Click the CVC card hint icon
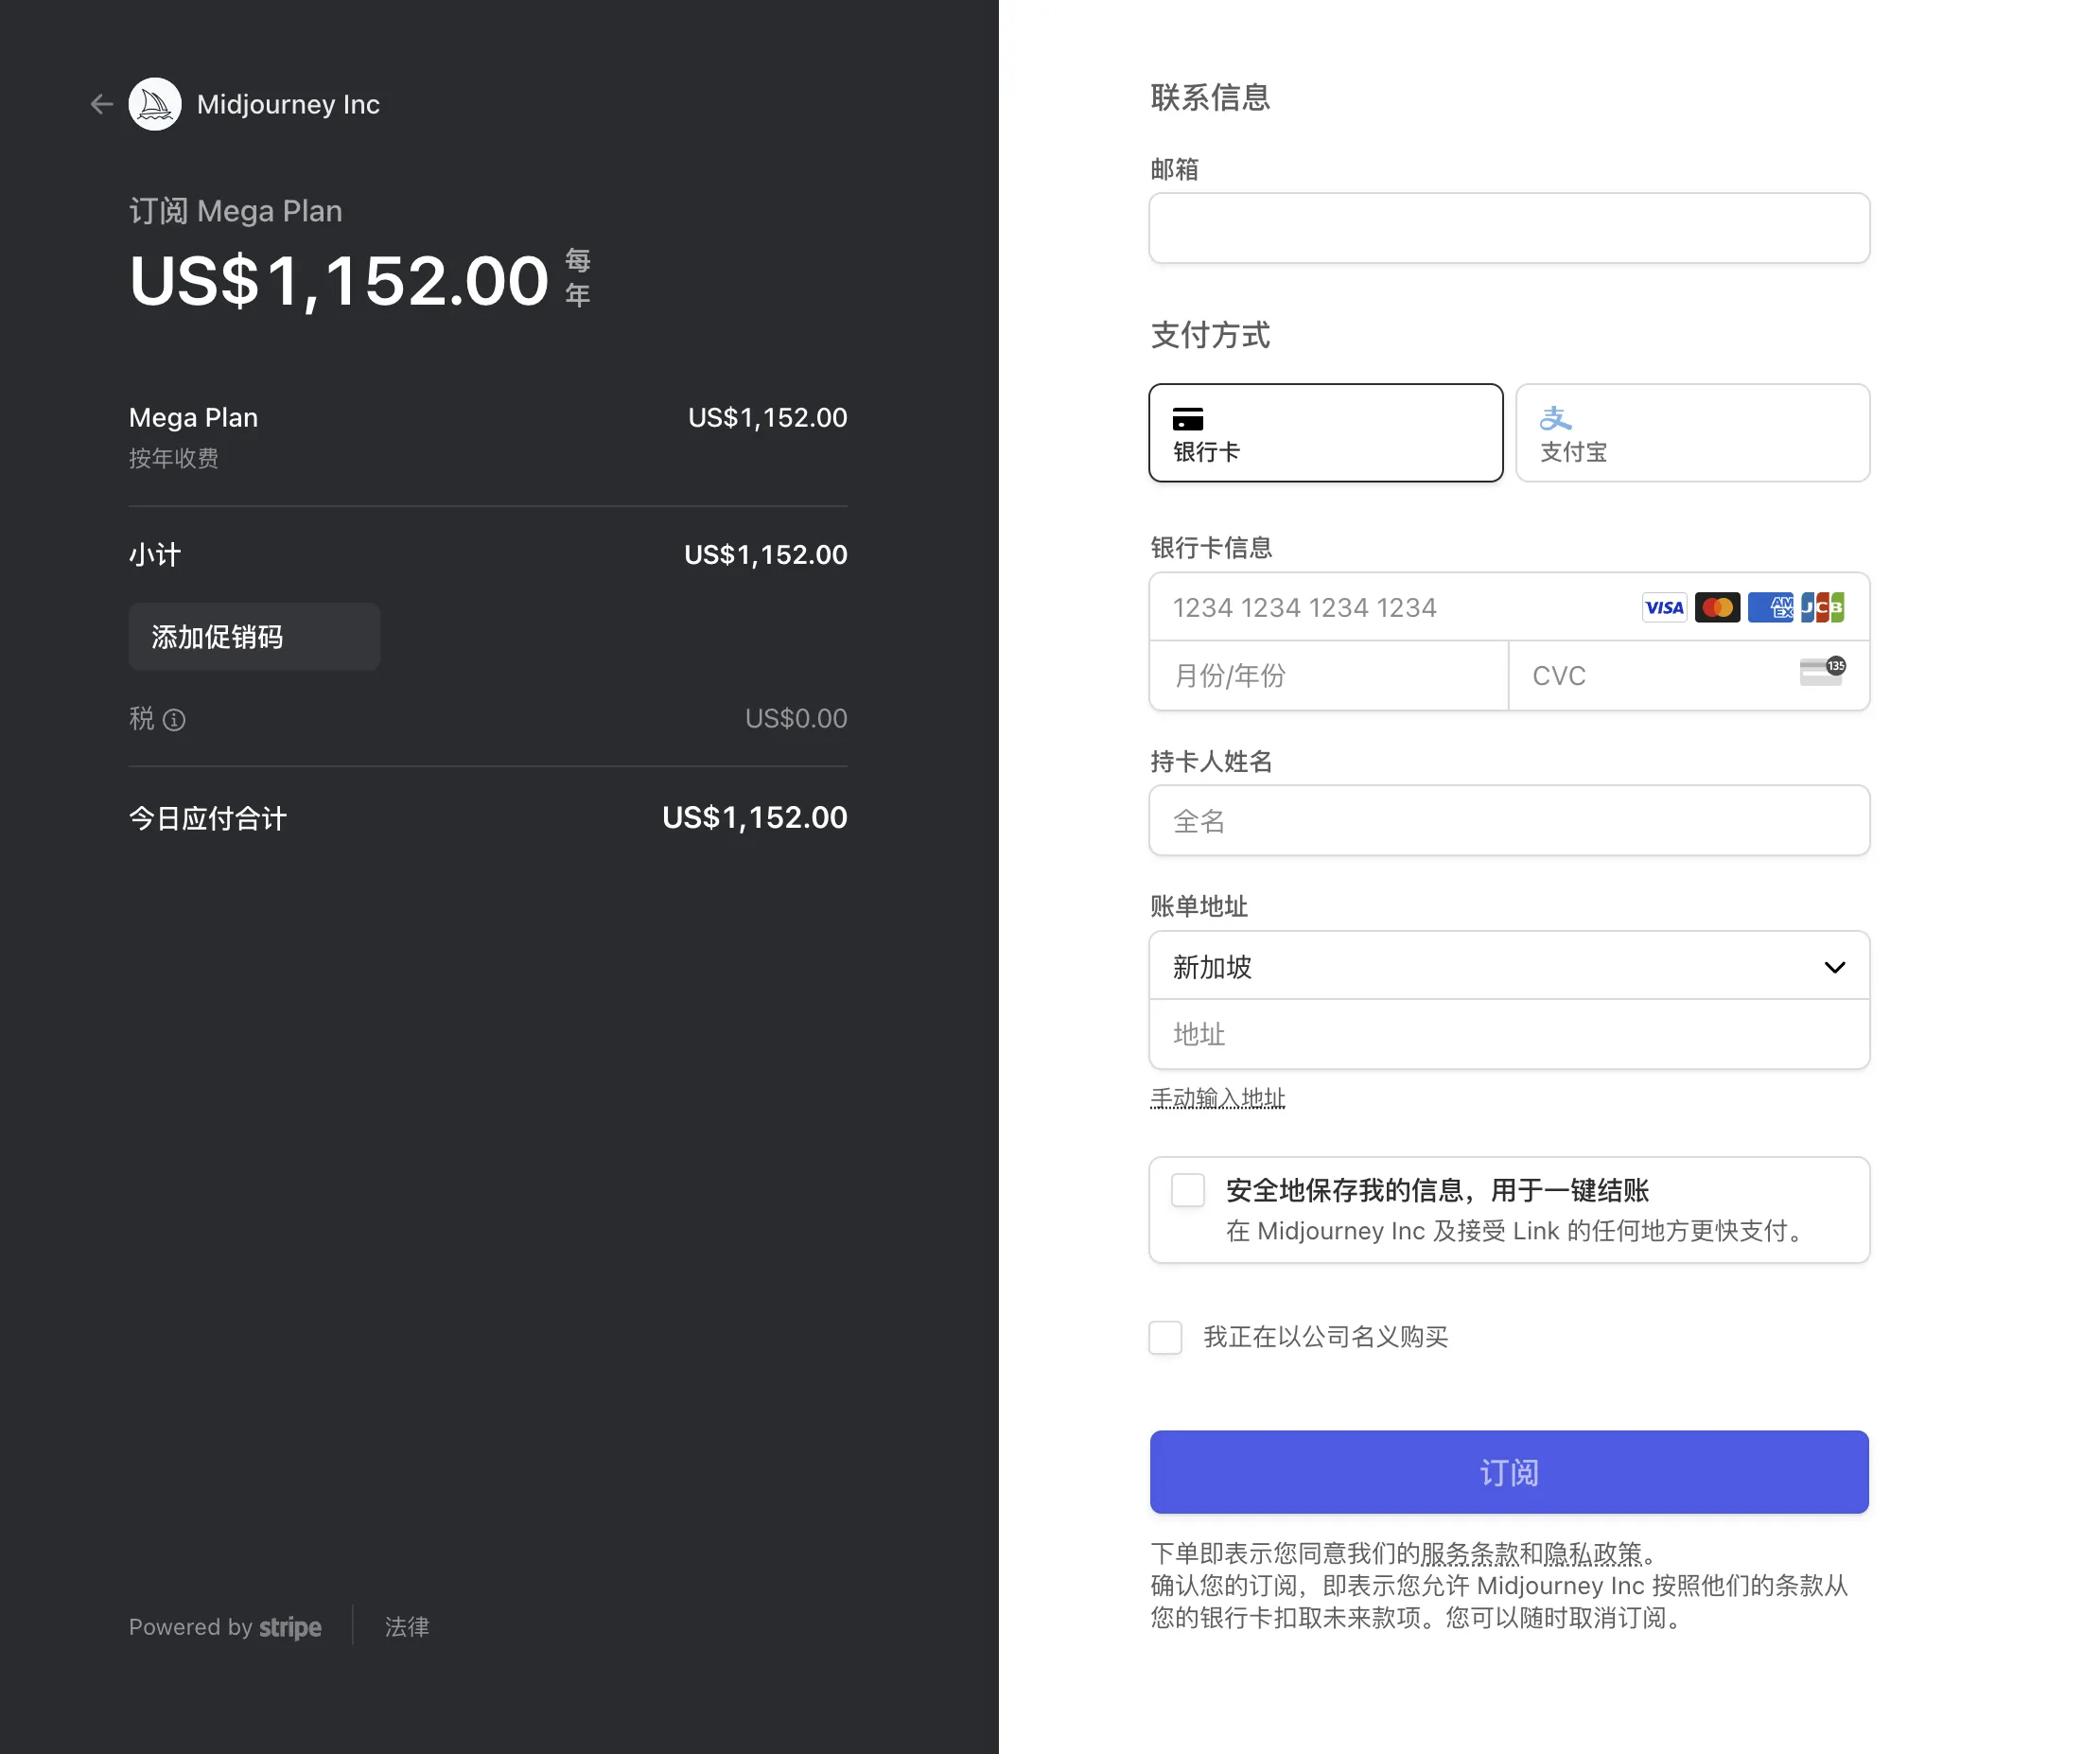 coord(1822,671)
